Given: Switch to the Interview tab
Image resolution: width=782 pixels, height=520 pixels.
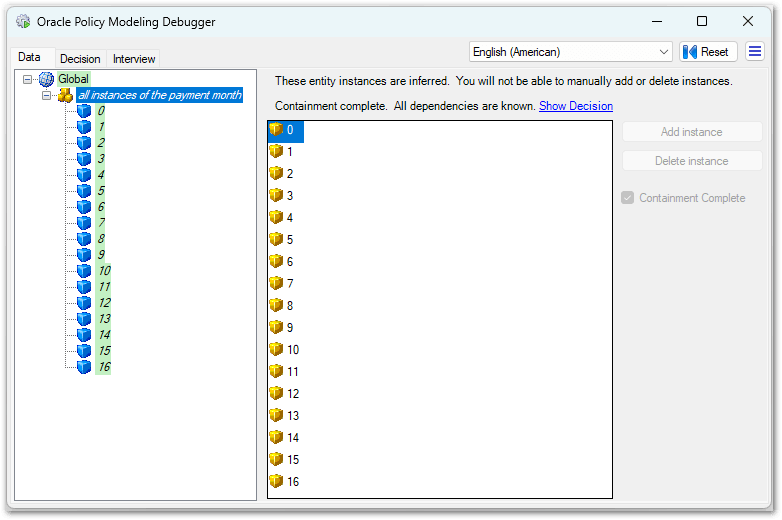Looking at the screenshot, I should [134, 59].
